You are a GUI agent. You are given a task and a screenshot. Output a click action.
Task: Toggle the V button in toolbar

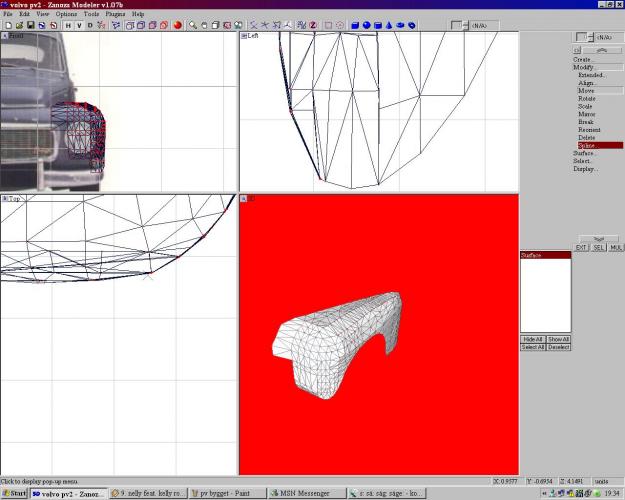pos(79,25)
